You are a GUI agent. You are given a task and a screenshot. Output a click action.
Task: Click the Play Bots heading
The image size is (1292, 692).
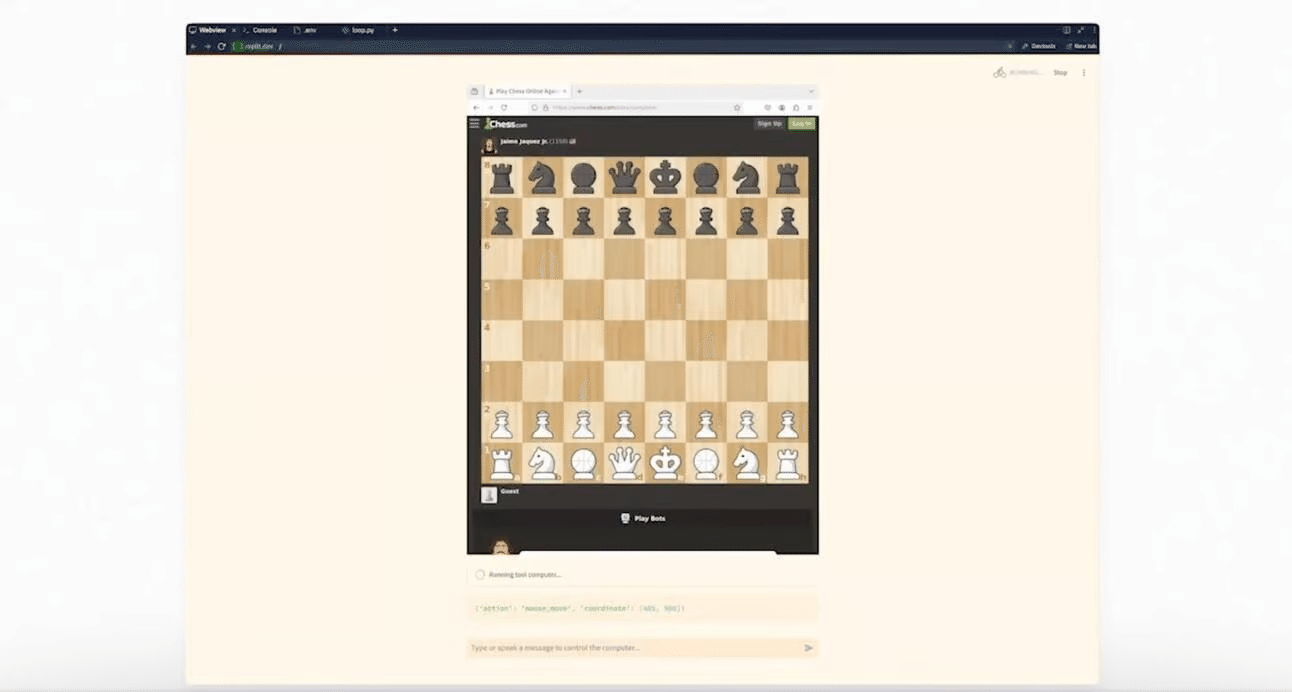[643, 518]
